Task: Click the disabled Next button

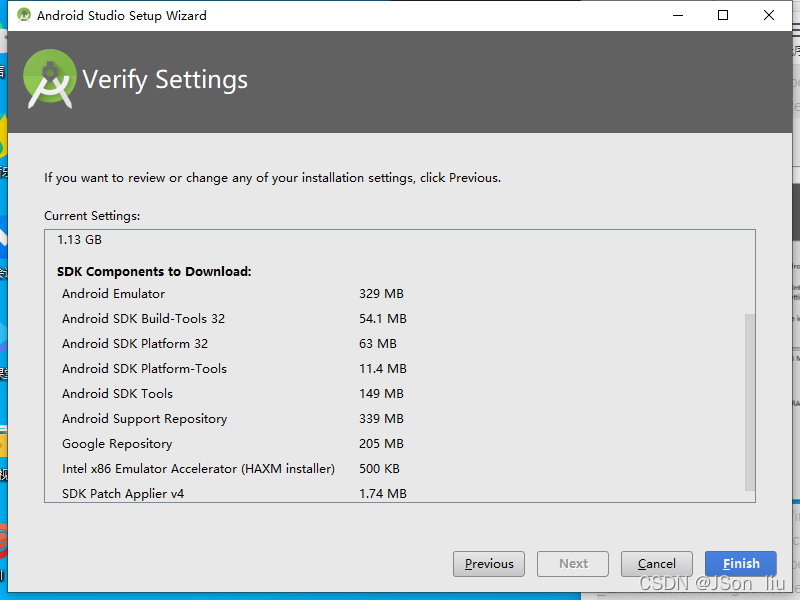Action: 573,563
